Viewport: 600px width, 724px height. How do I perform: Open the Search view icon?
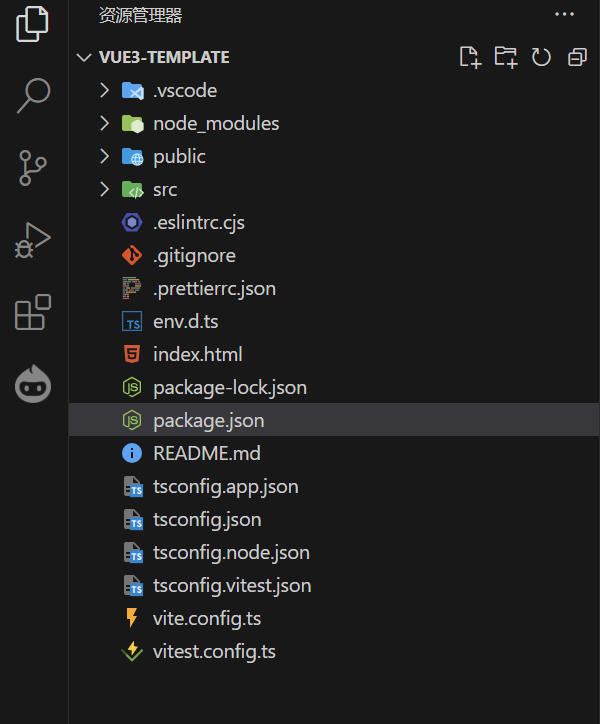(33, 95)
